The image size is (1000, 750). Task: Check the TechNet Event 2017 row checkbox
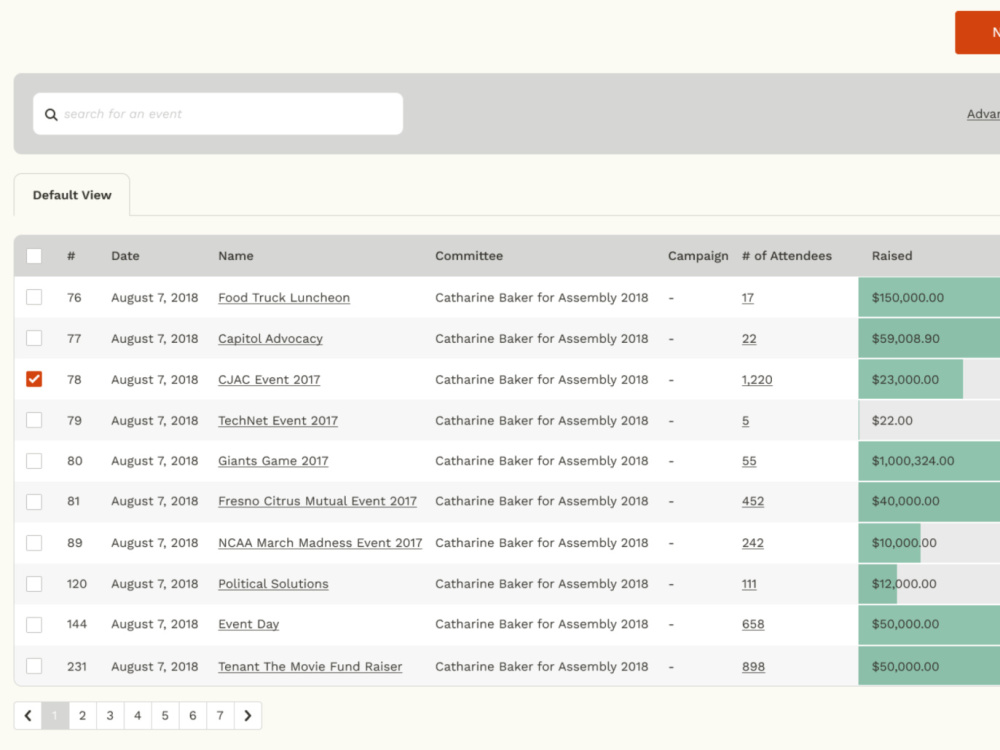[34, 420]
